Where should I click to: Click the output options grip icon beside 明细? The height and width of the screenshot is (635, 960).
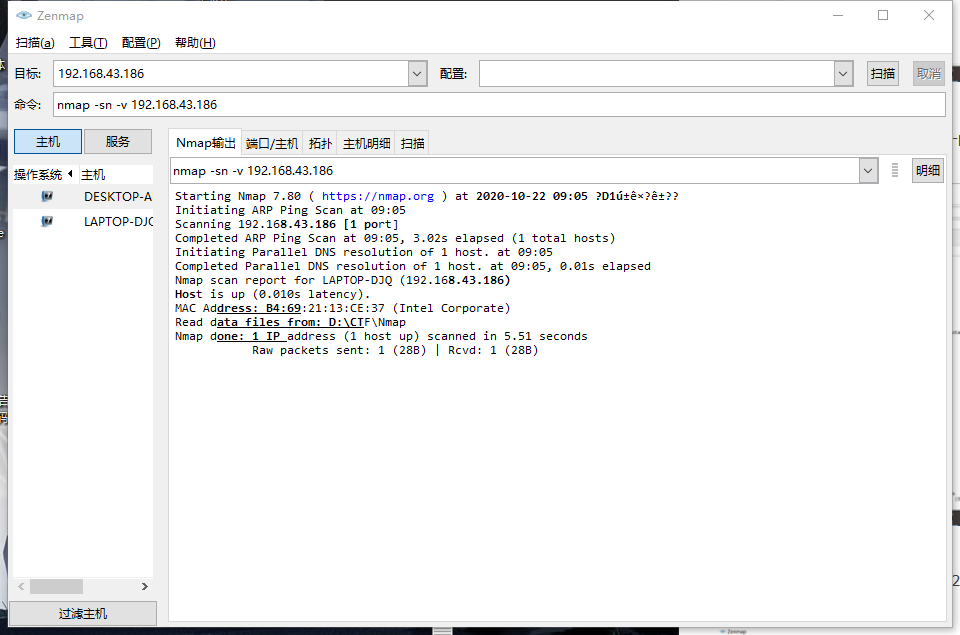click(894, 170)
